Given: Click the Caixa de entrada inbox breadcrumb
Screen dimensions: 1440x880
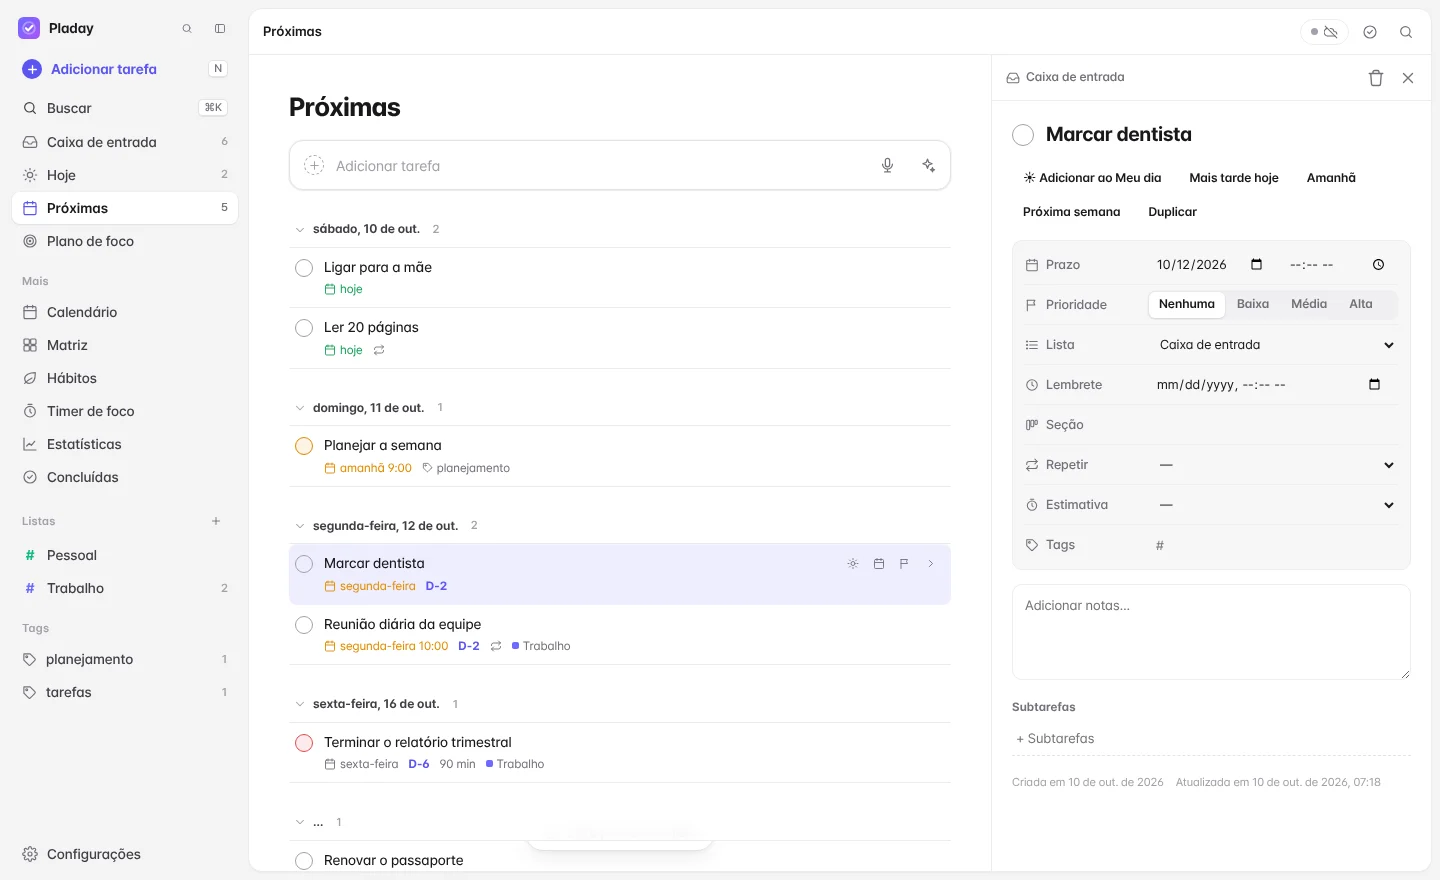Looking at the screenshot, I should point(1065,77).
